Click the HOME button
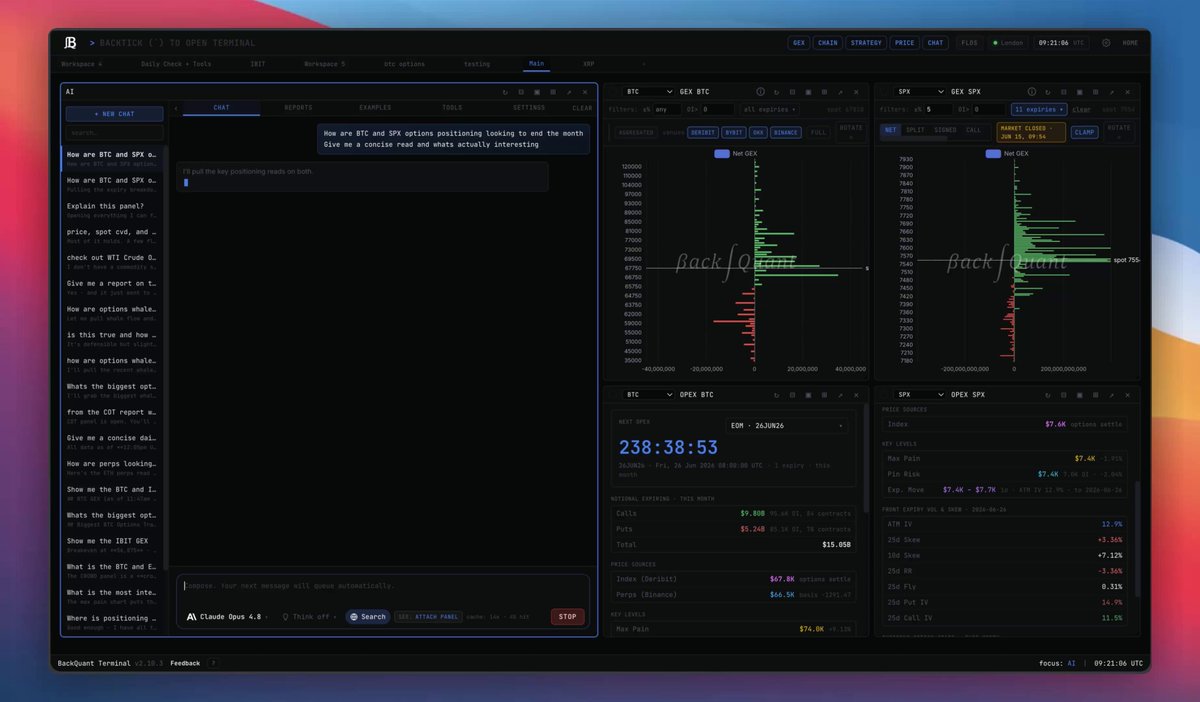The height and width of the screenshot is (702, 1200). (1130, 43)
